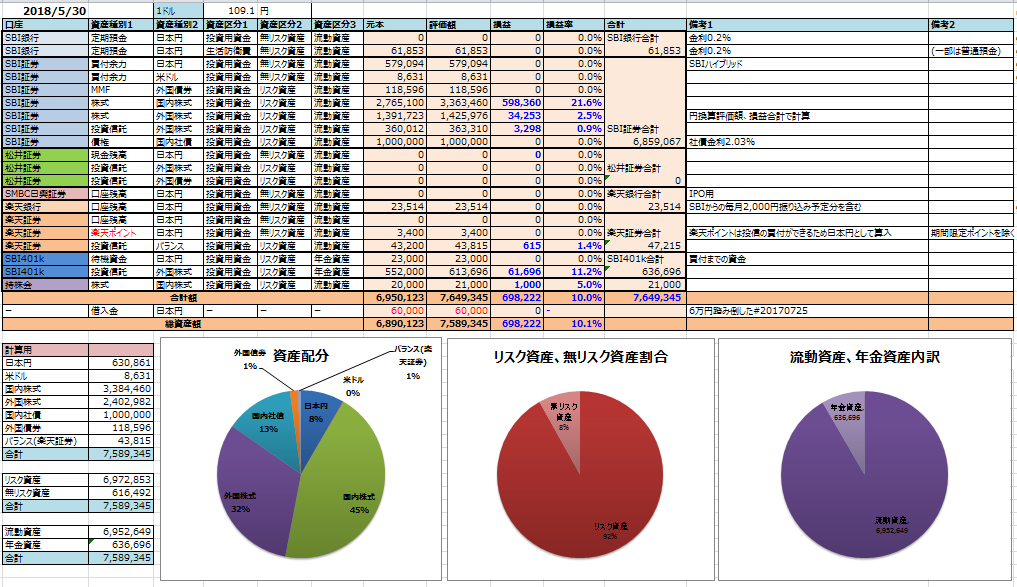Click the note SBIハイブリッド
Screen dimensions: 1017x587
point(716,64)
